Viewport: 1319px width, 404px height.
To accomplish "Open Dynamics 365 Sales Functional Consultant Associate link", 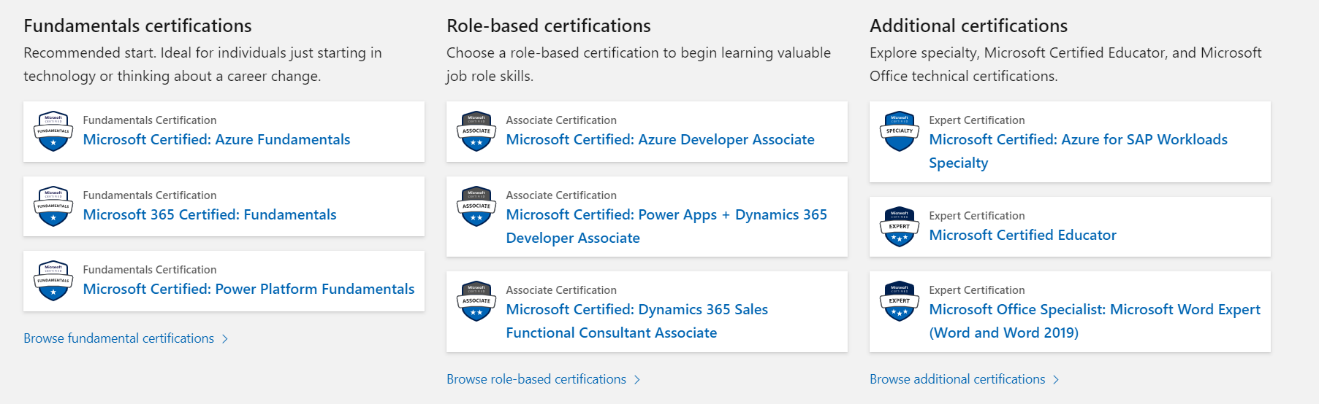I will pyautogui.click(x=637, y=321).
